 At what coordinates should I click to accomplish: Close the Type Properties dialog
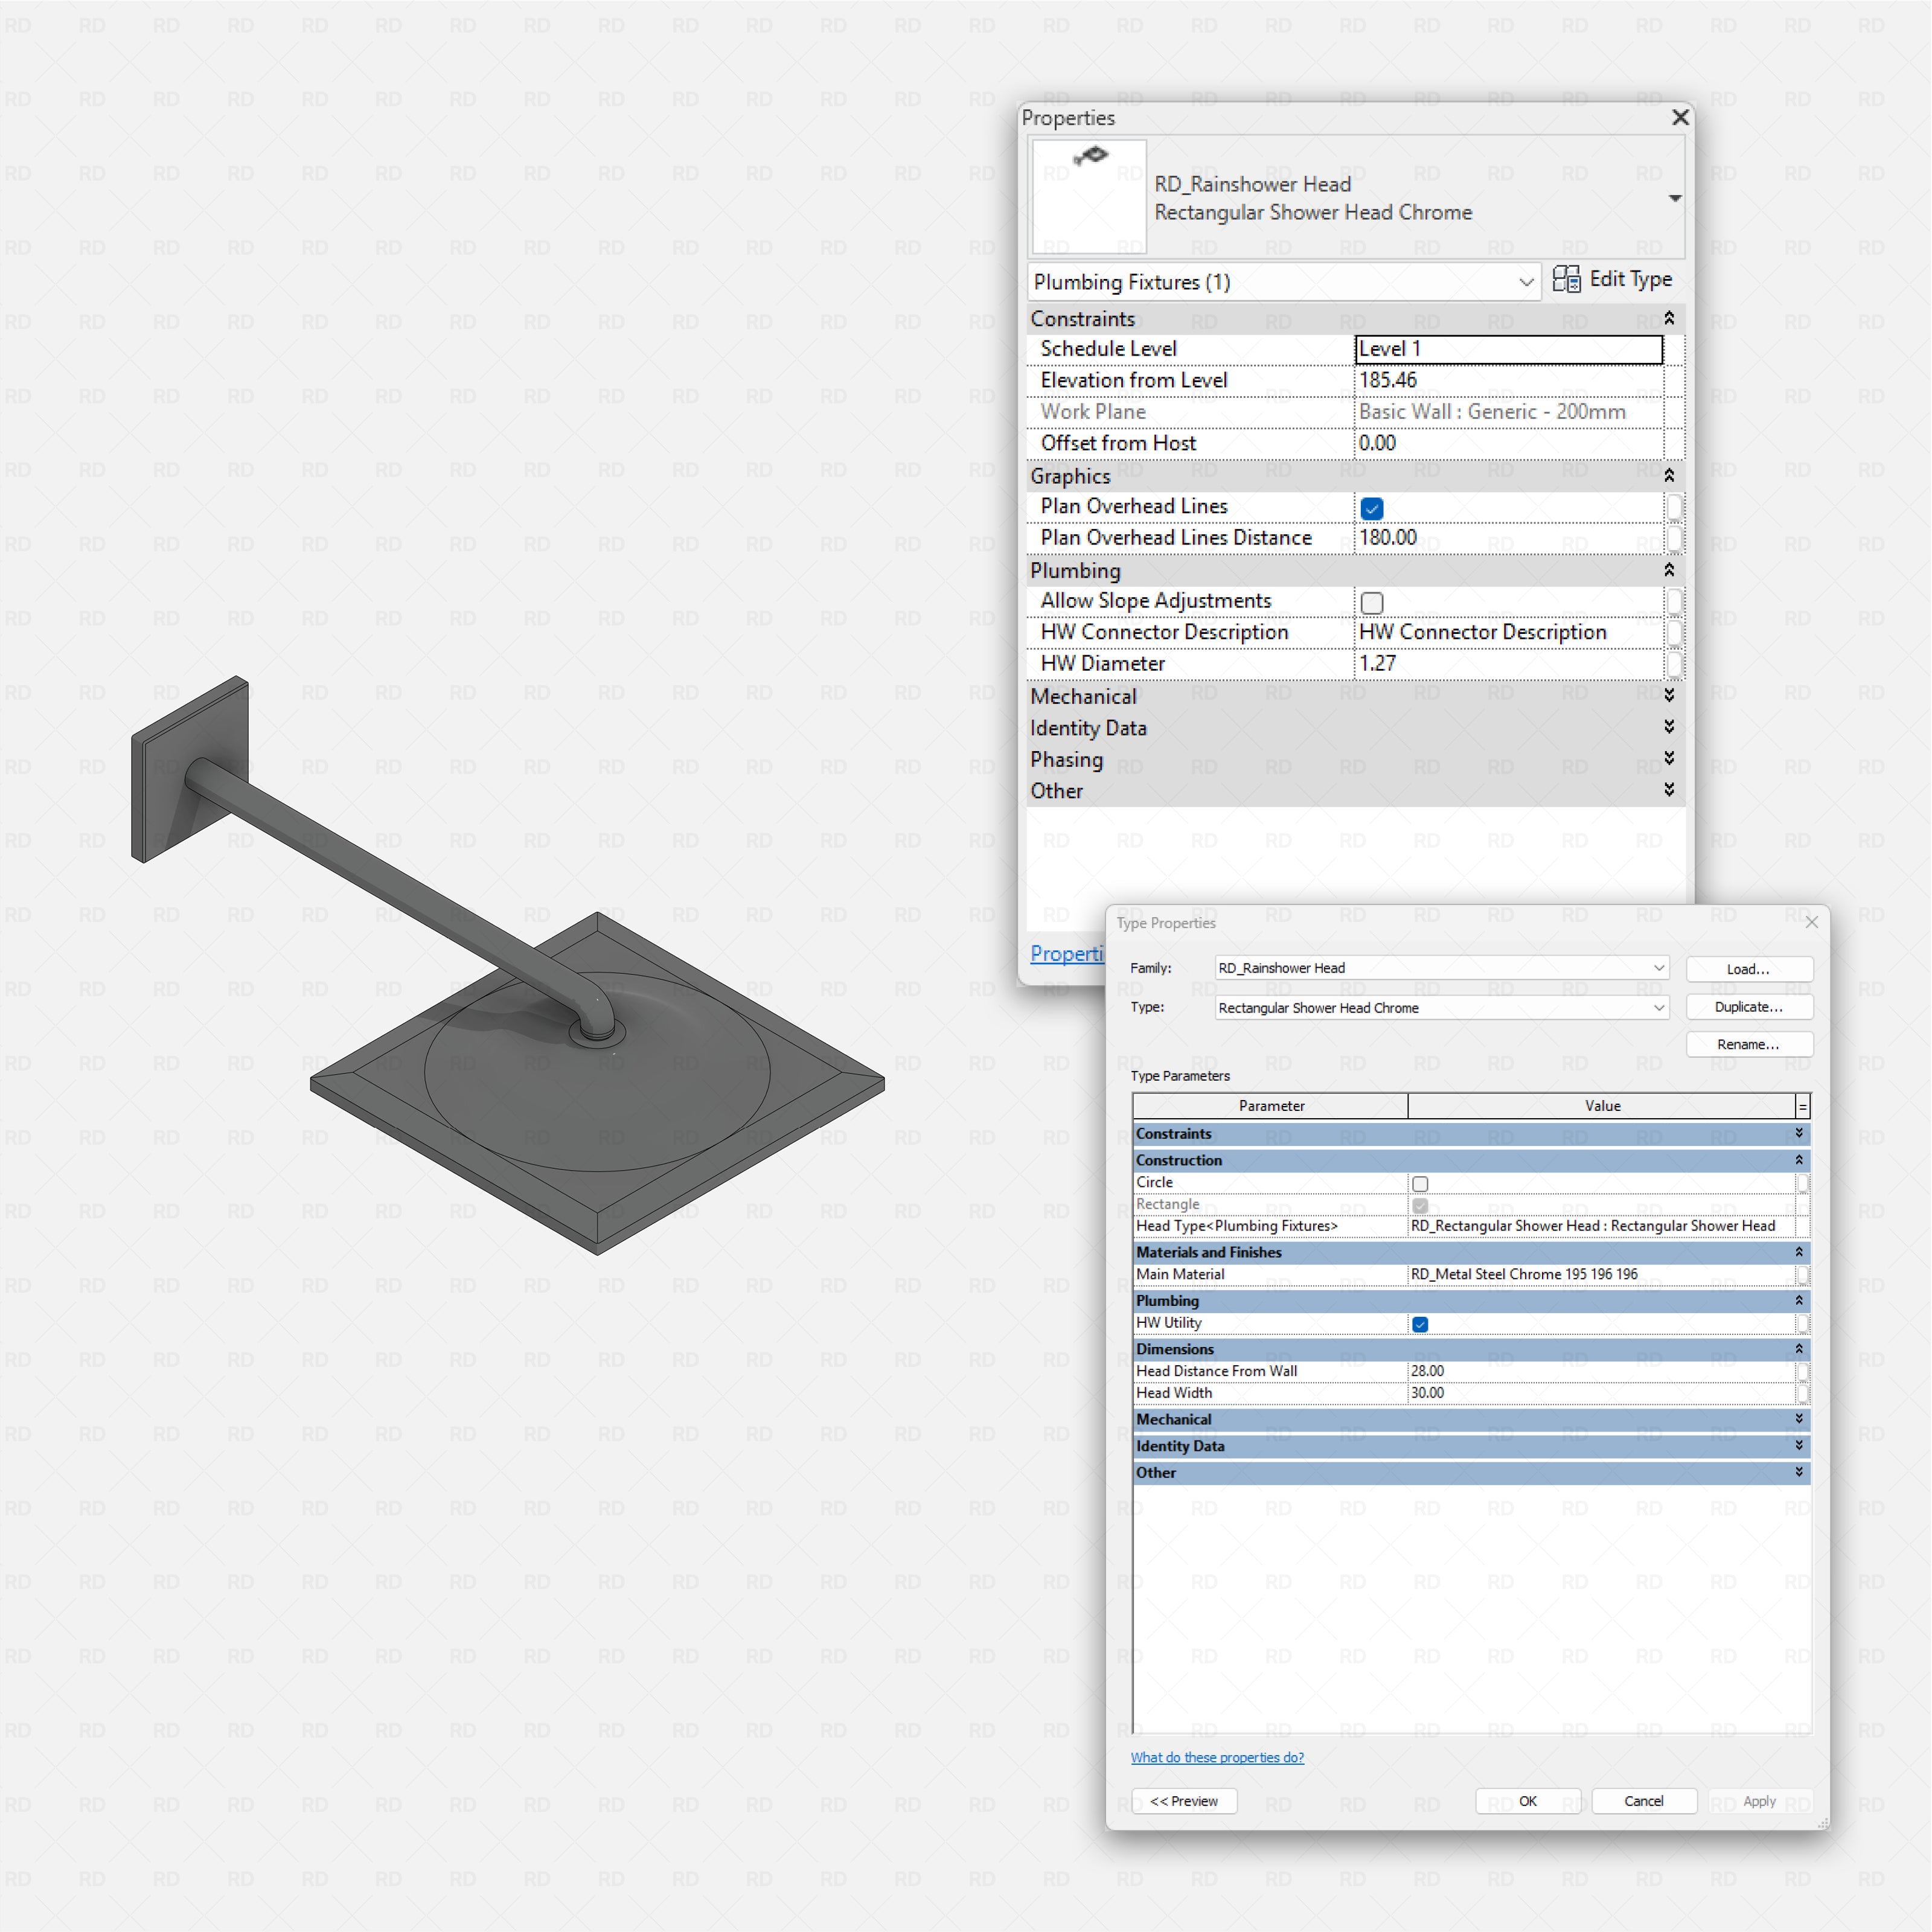1811,922
